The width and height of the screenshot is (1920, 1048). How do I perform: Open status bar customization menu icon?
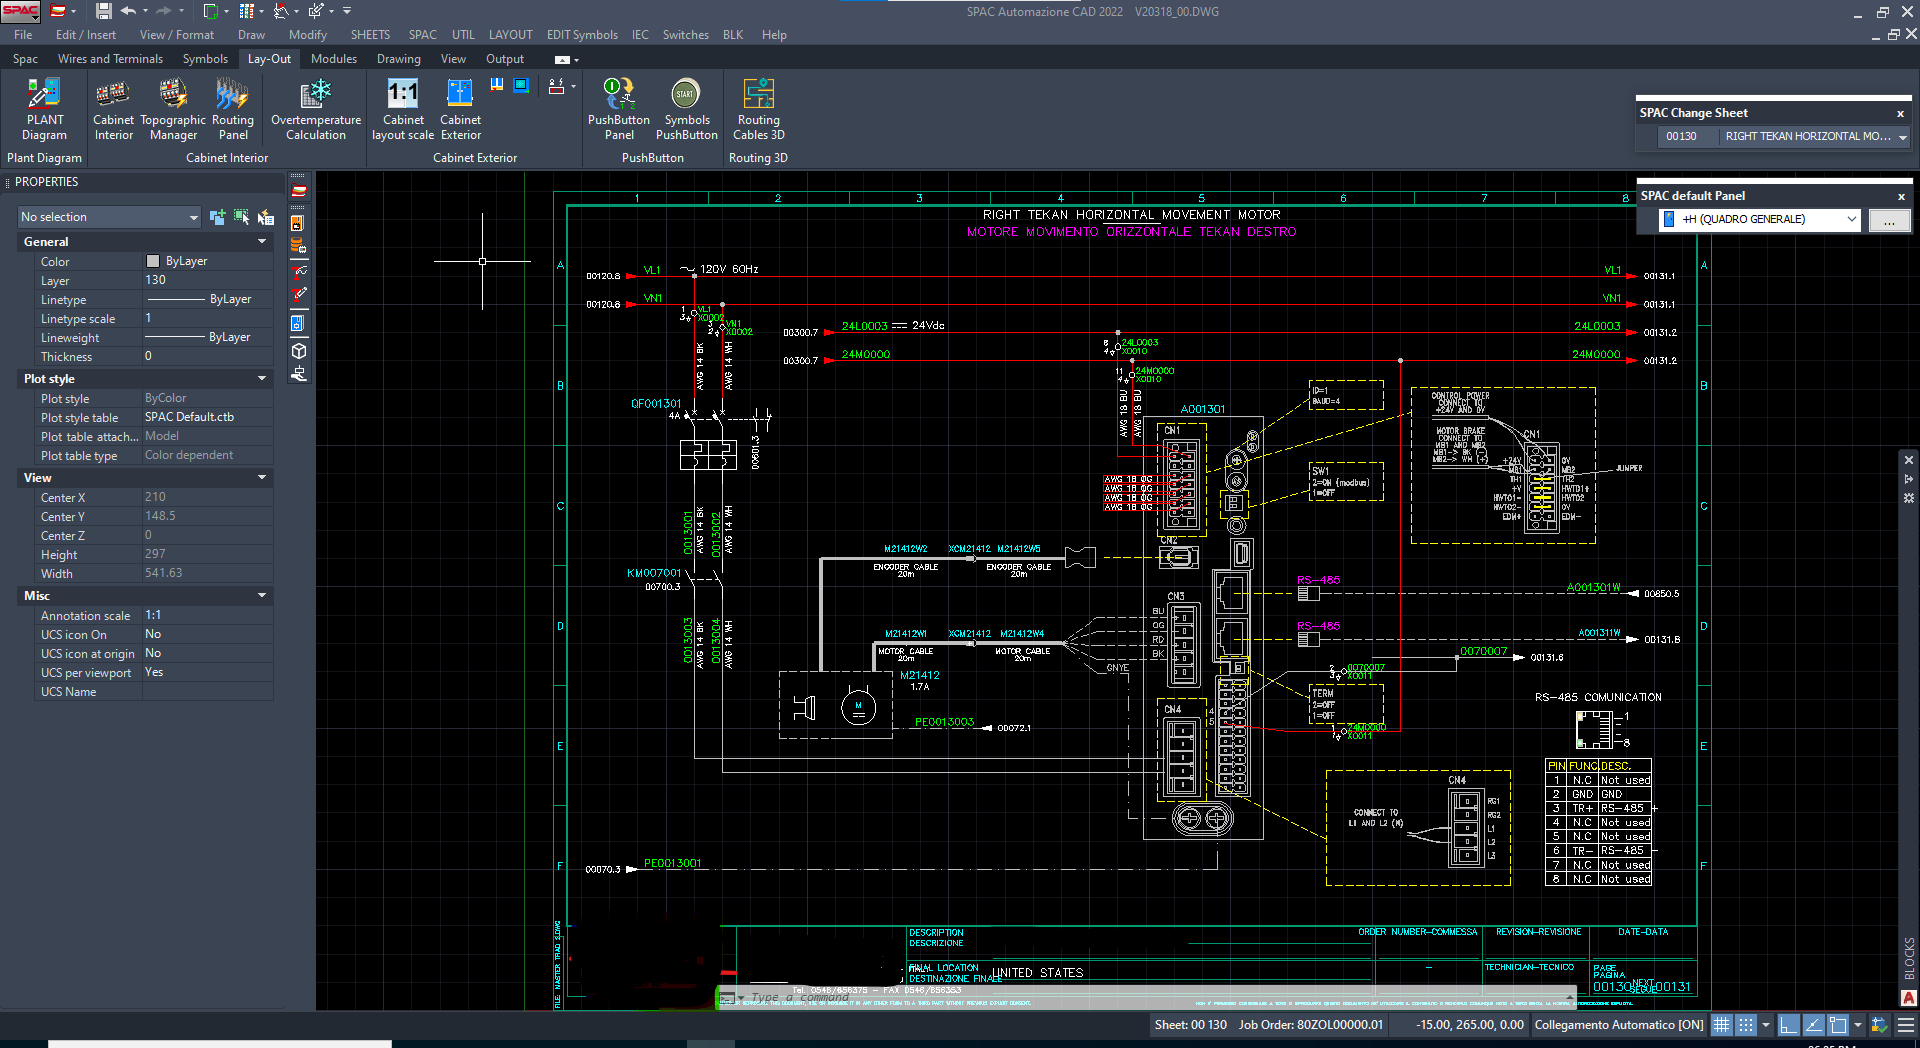[1906, 1025]
